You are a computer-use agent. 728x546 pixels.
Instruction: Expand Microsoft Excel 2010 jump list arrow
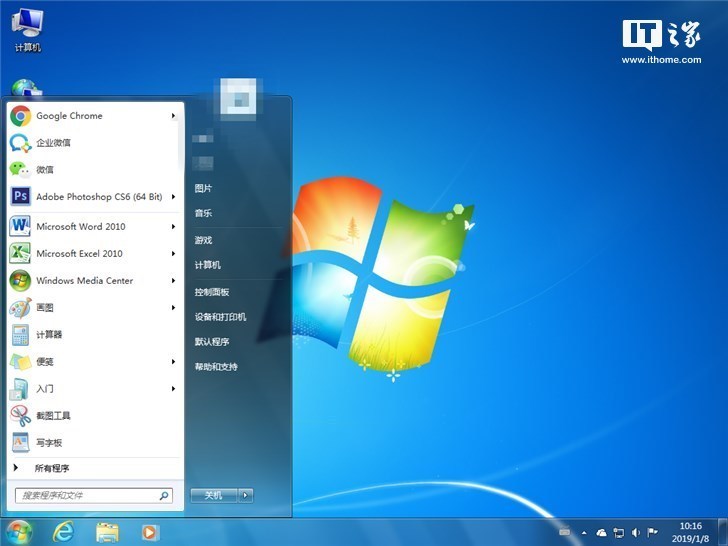[x=173, y=253]
